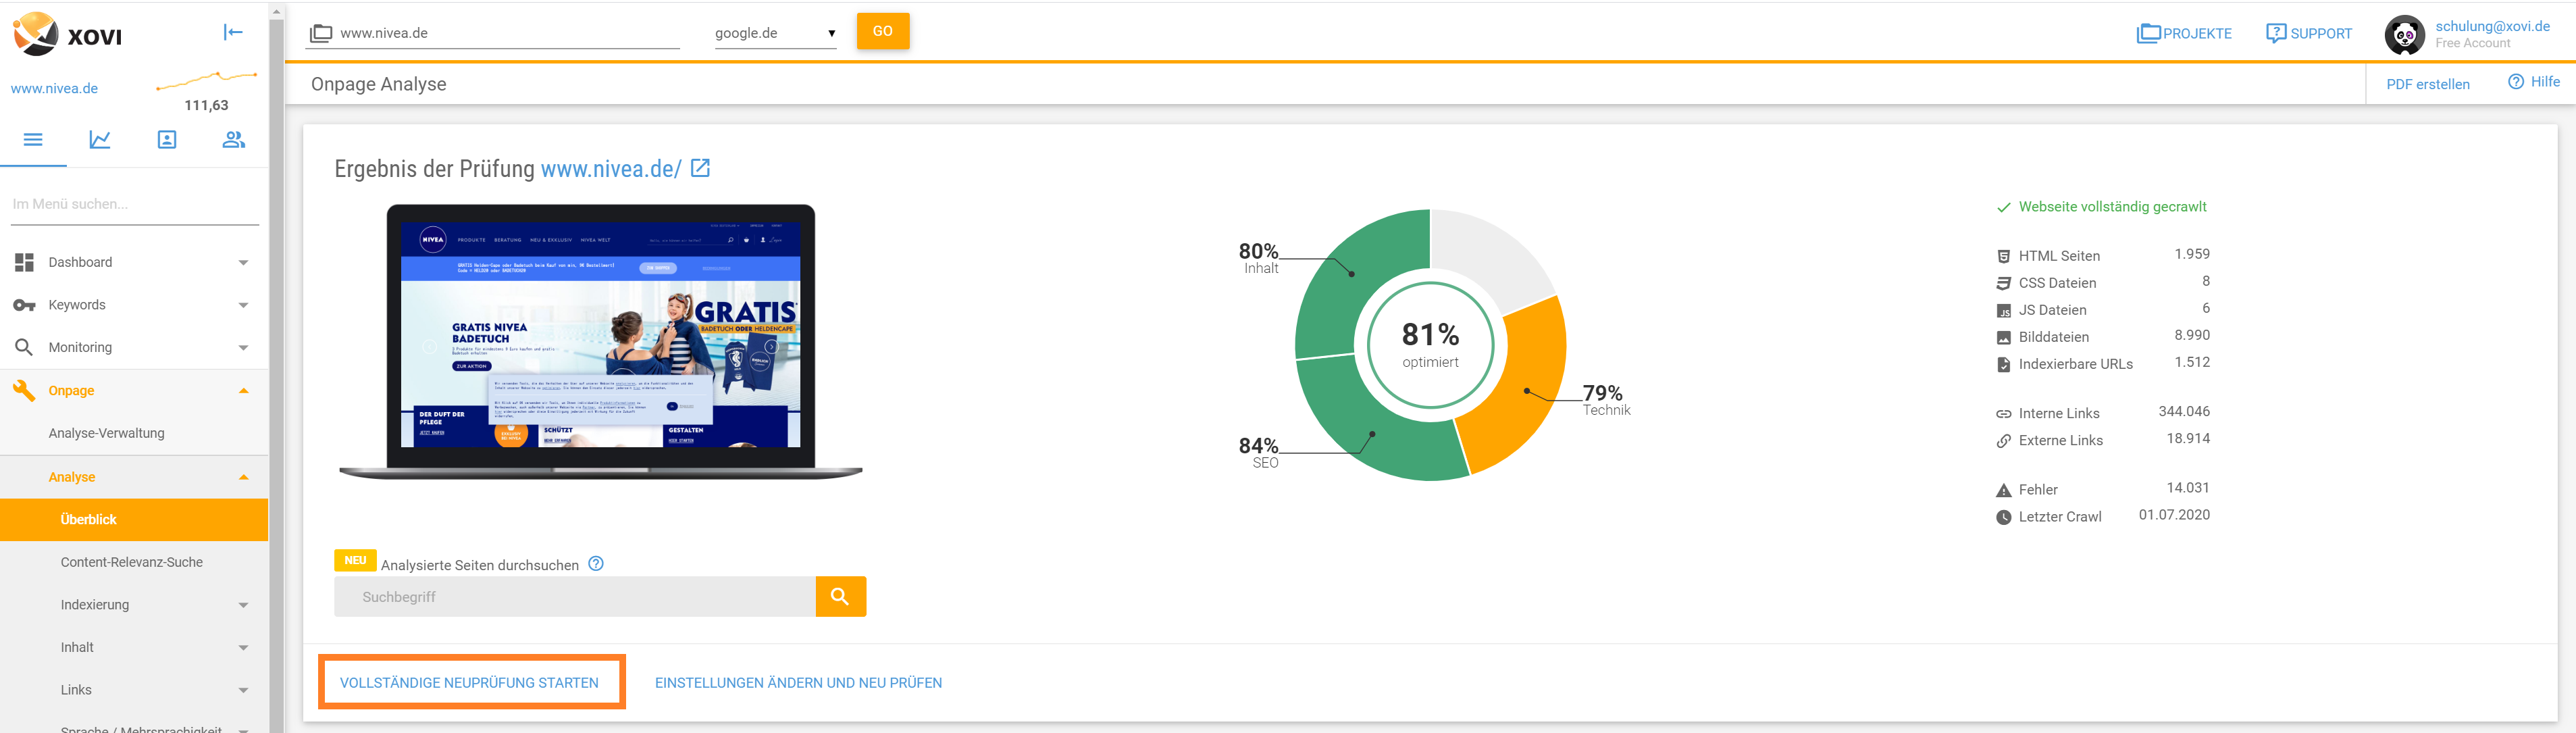Open Hilfe help link
2576x733 pixels.
pyautogui.click(x=2534, y=82)
